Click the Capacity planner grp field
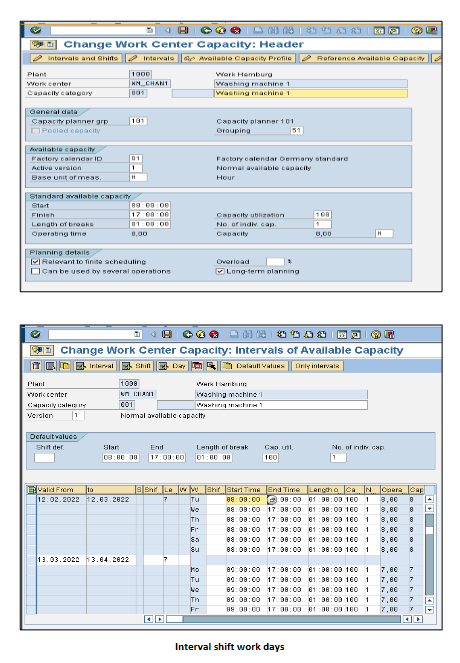 pyautogui.click(x=138, y=121)
